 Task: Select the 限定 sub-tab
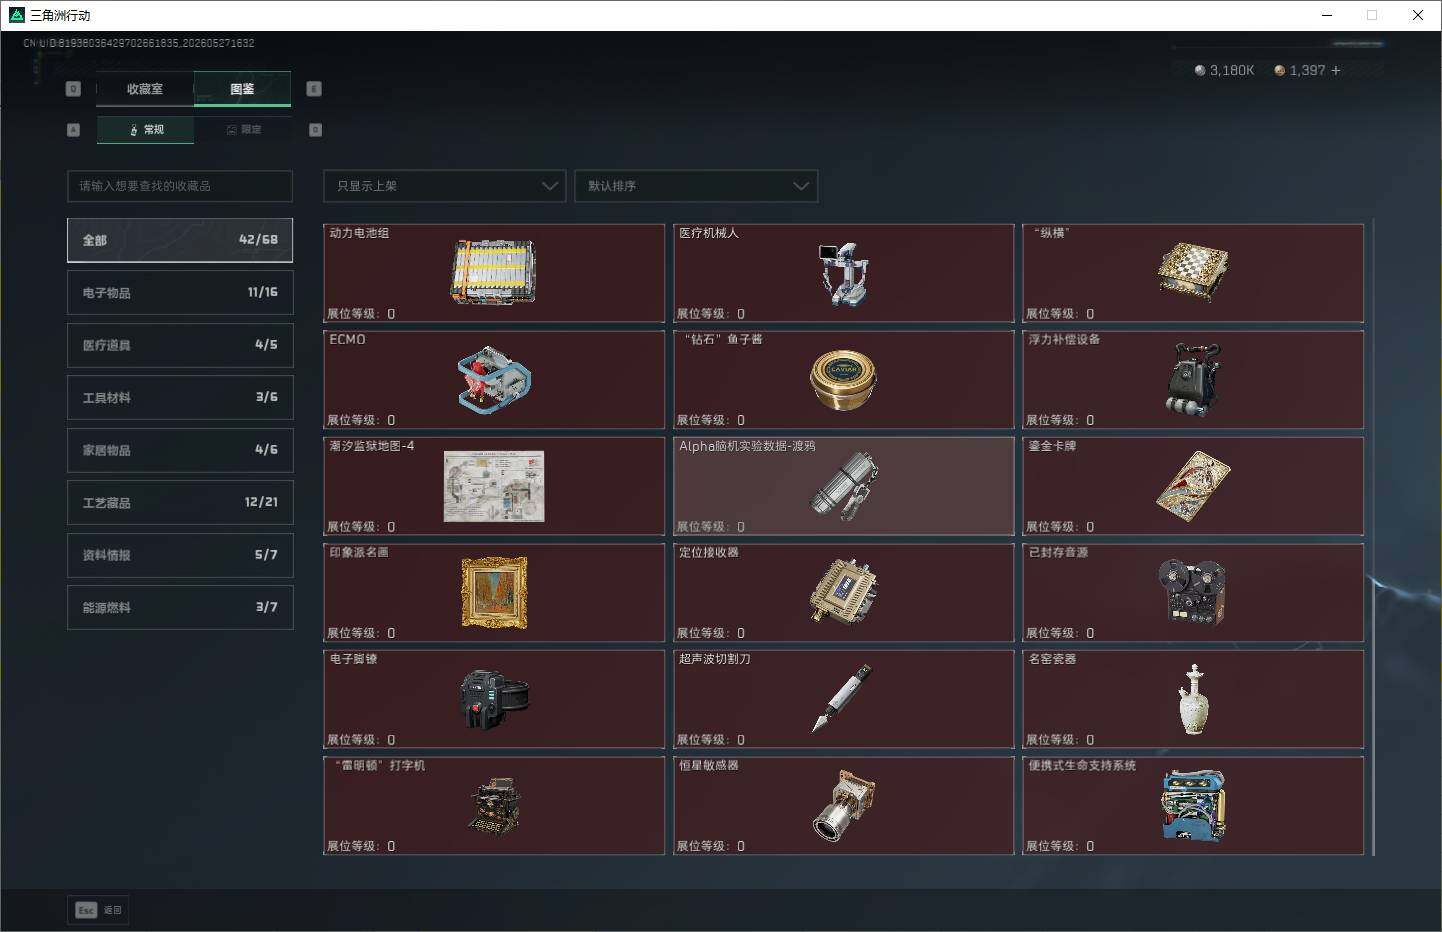pyautogui.click(x=243, y=130)
